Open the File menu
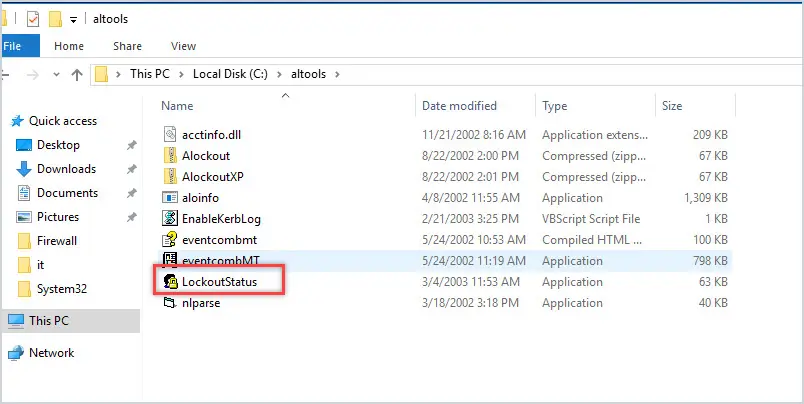This screenshot has width=804, height=404. (x=20, y=46)
